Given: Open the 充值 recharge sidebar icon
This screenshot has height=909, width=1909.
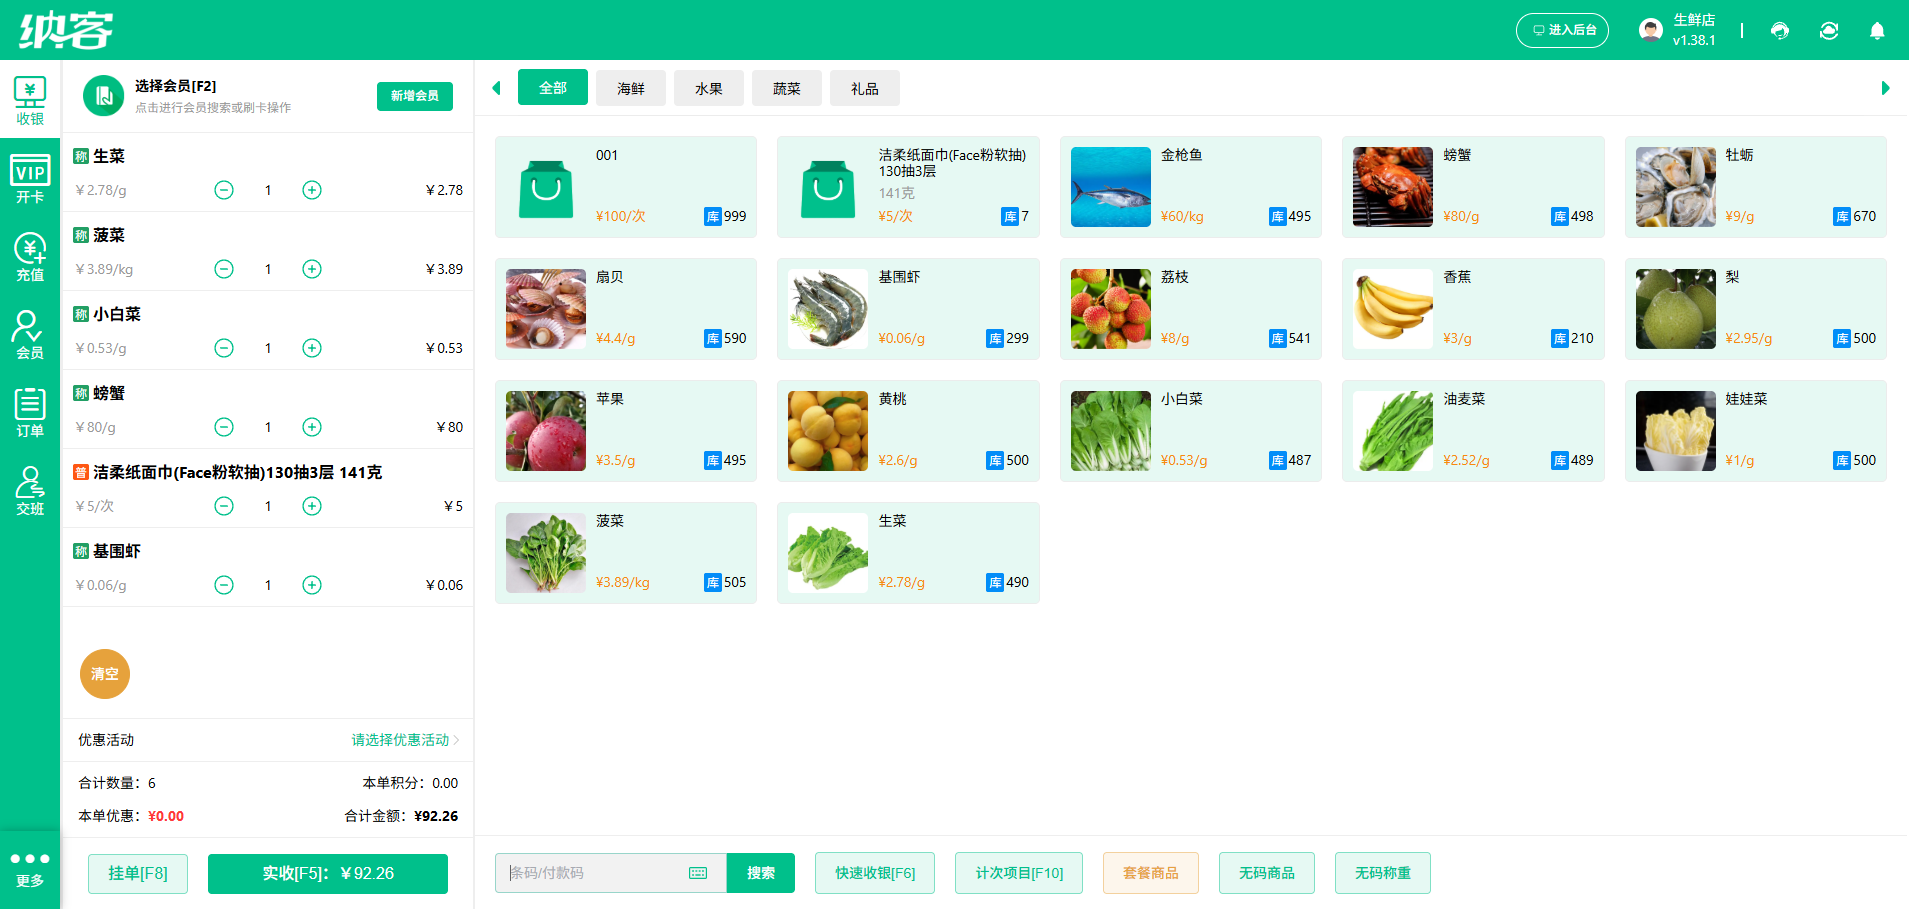Looking at the screenshot, I should tap(30, 257).
